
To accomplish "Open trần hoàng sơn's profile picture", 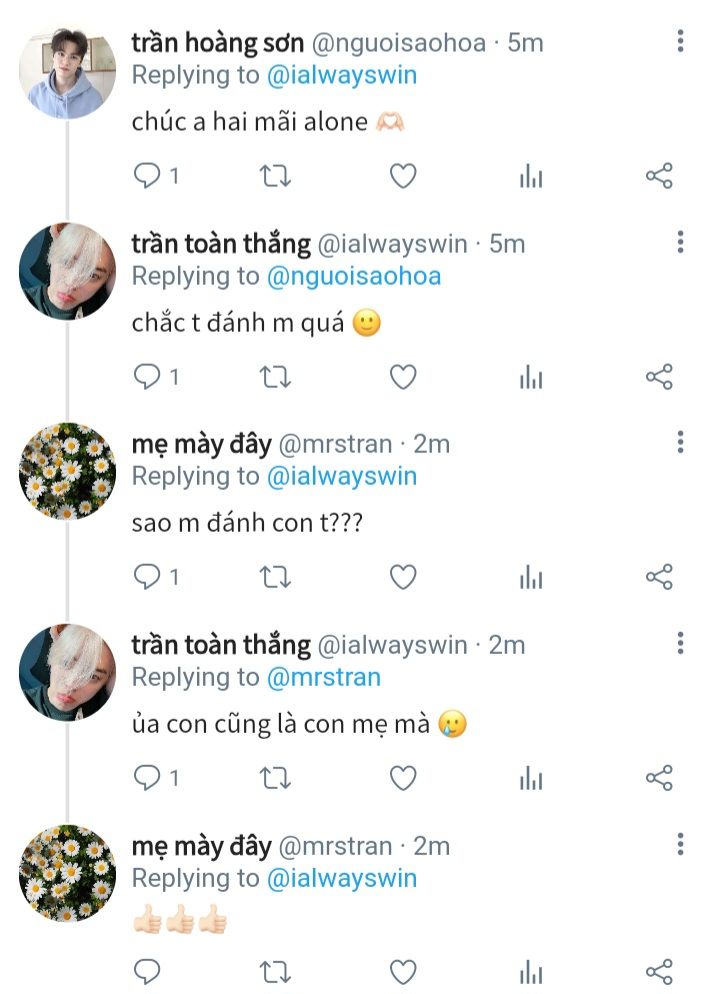I will [x=68, y=72].
